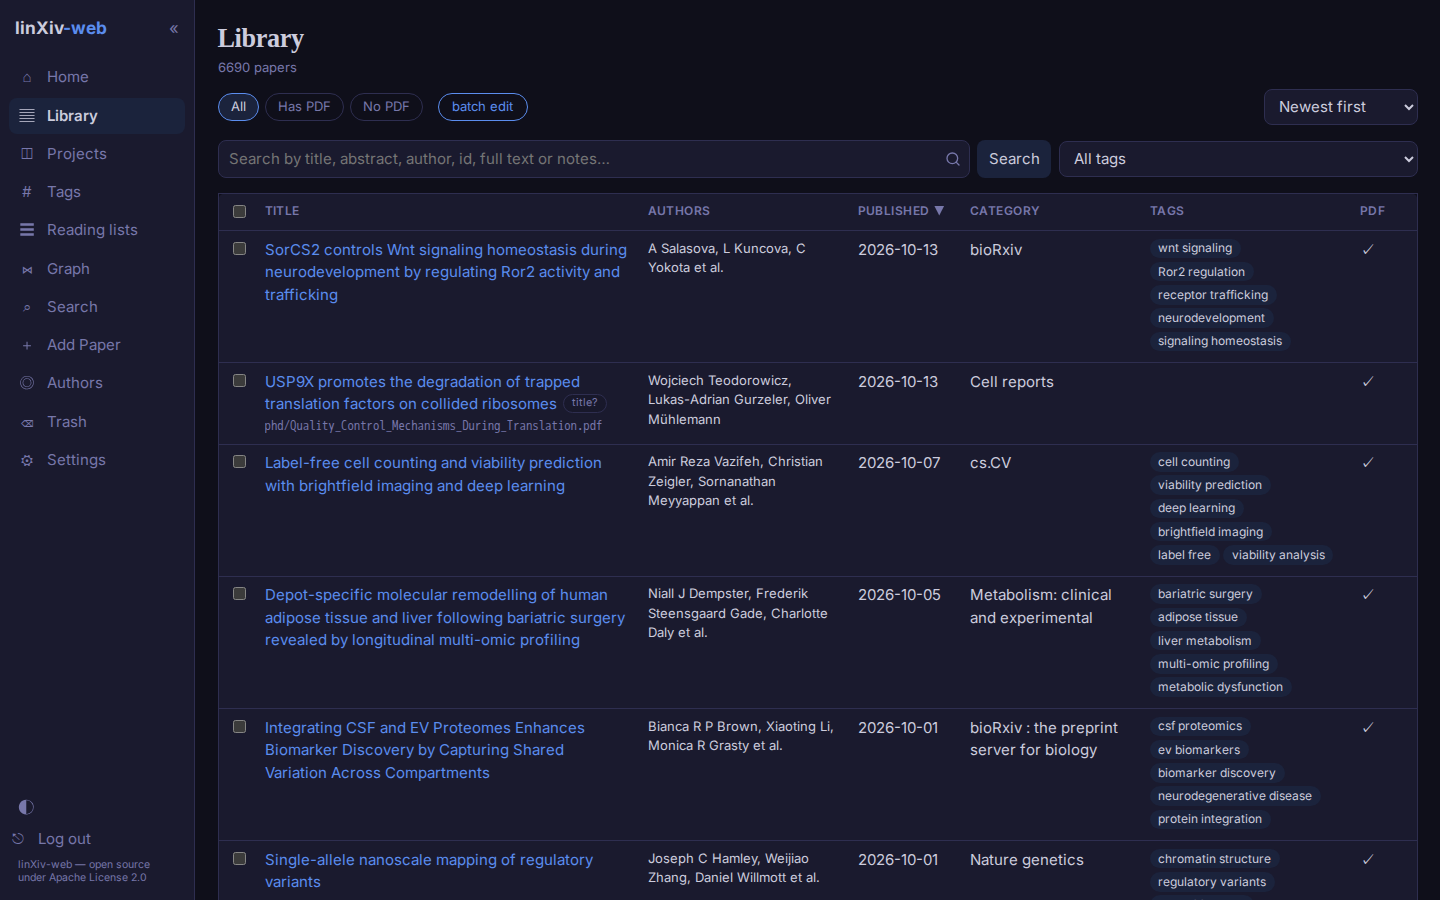Open the Projects menu item
Image resolution: width=1440 pixels, height=900 pixels.
(x=97, y=154)
